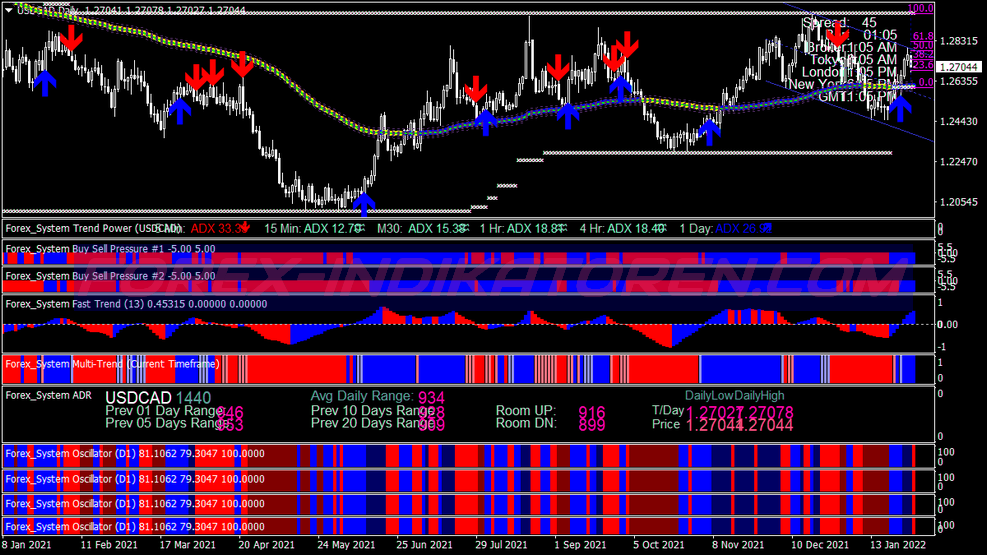Select the Forex_System ADR label
Viewport: 987px width, 555px height.
click(48, 395)
